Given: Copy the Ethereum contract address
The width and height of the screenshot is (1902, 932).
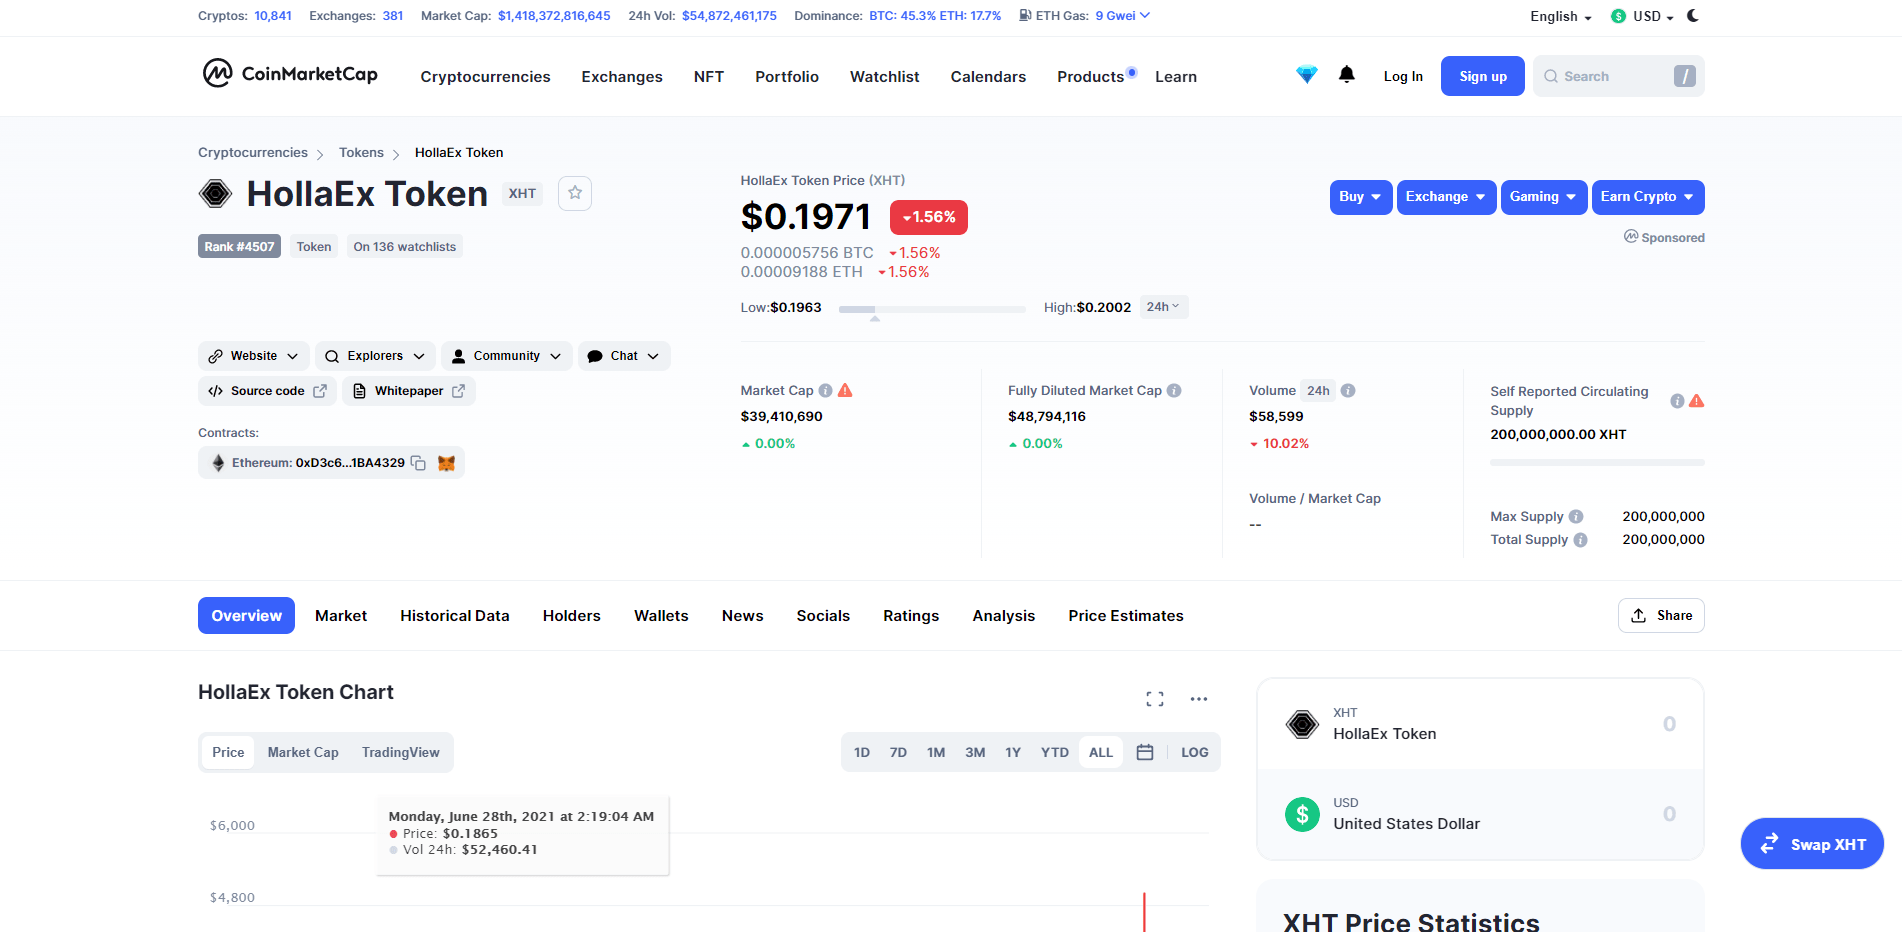Looking at the screenshot, I should (419, 463).
